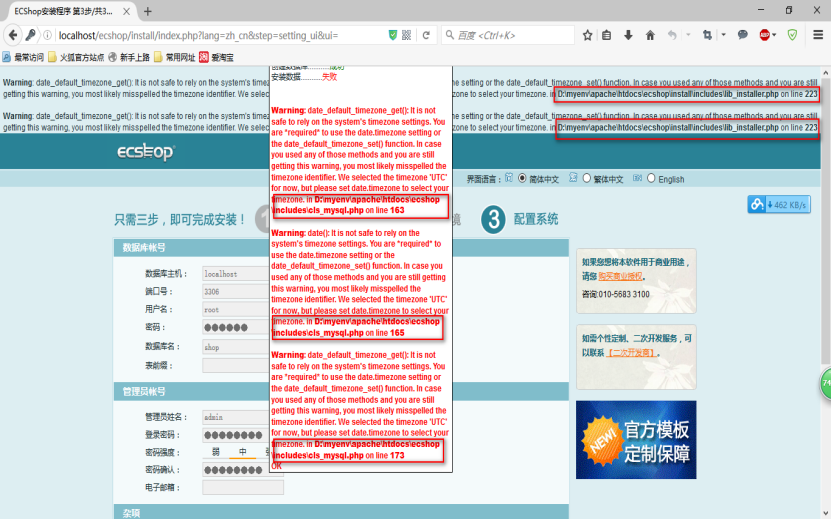Open 新手上路 bookmark
This screenshot has height=519, width=831.
tap(129, 57)
